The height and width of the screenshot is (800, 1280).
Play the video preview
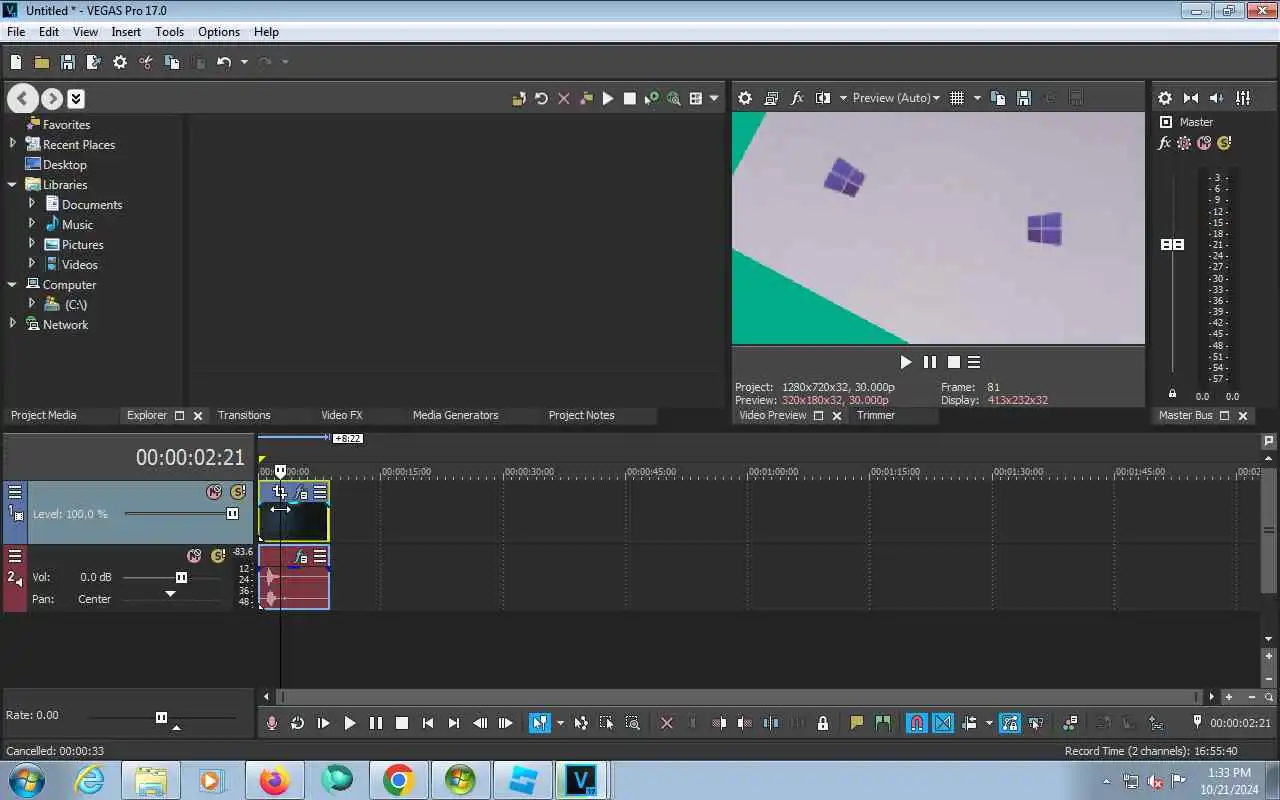[x=905, y=362]
